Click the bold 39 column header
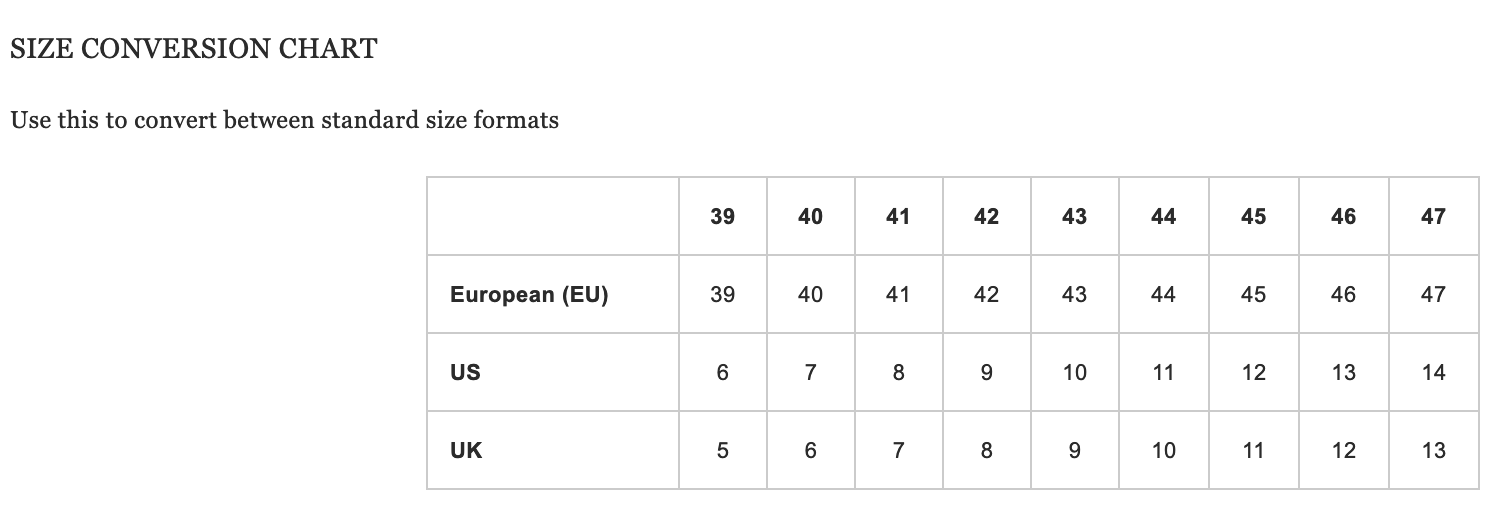This screenshot has width=1490, height=530. (x=723, y=216)
